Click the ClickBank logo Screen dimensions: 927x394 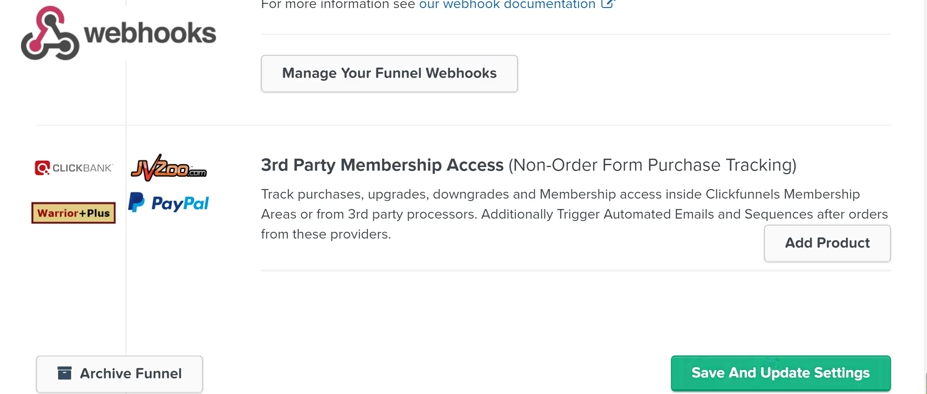pos(74,168)
